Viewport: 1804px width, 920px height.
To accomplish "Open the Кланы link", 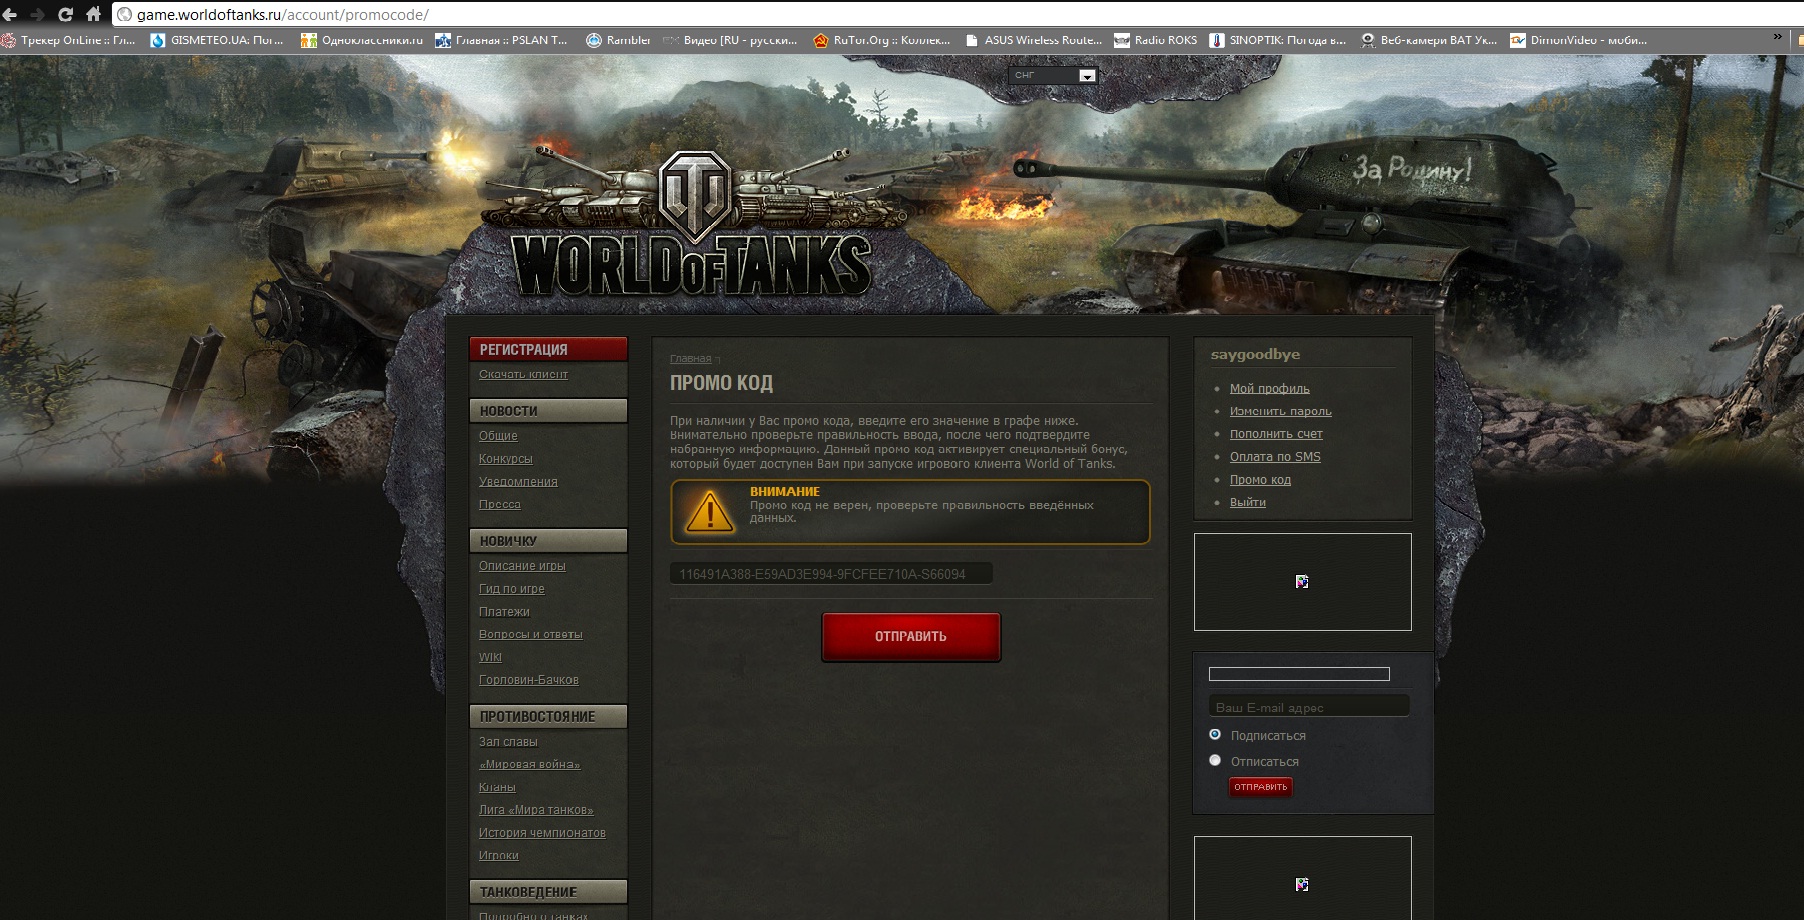I will coord(497,788).
